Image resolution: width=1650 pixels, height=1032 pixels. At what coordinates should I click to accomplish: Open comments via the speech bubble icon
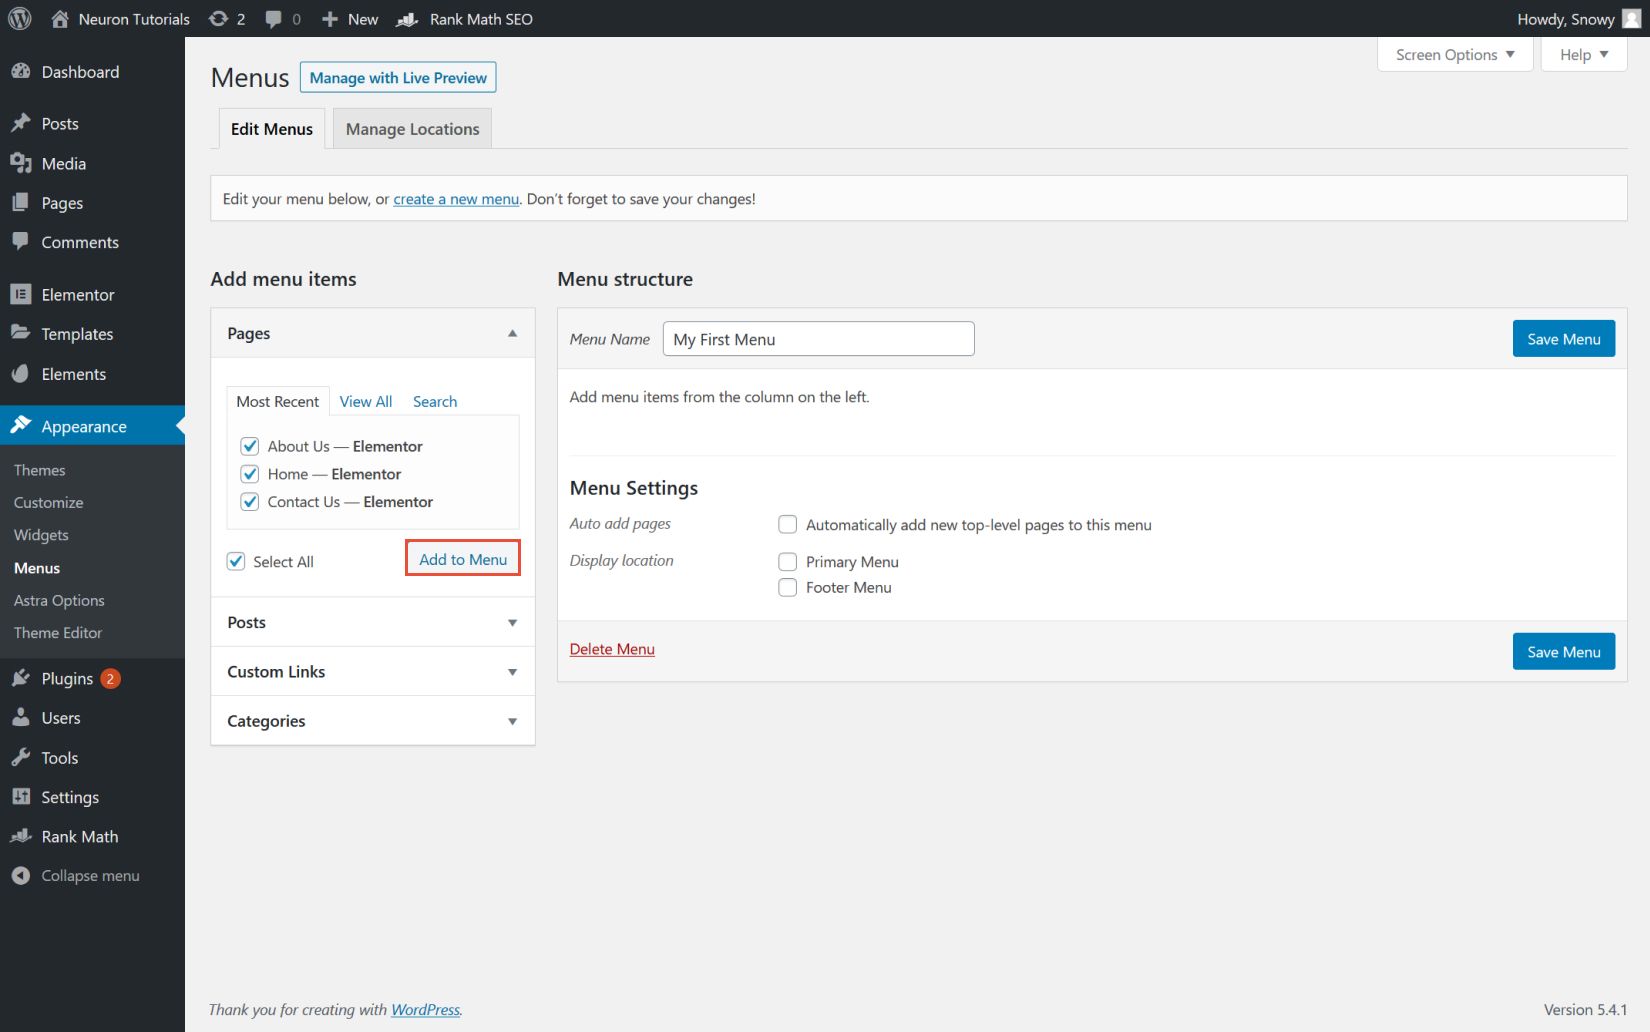273,18
